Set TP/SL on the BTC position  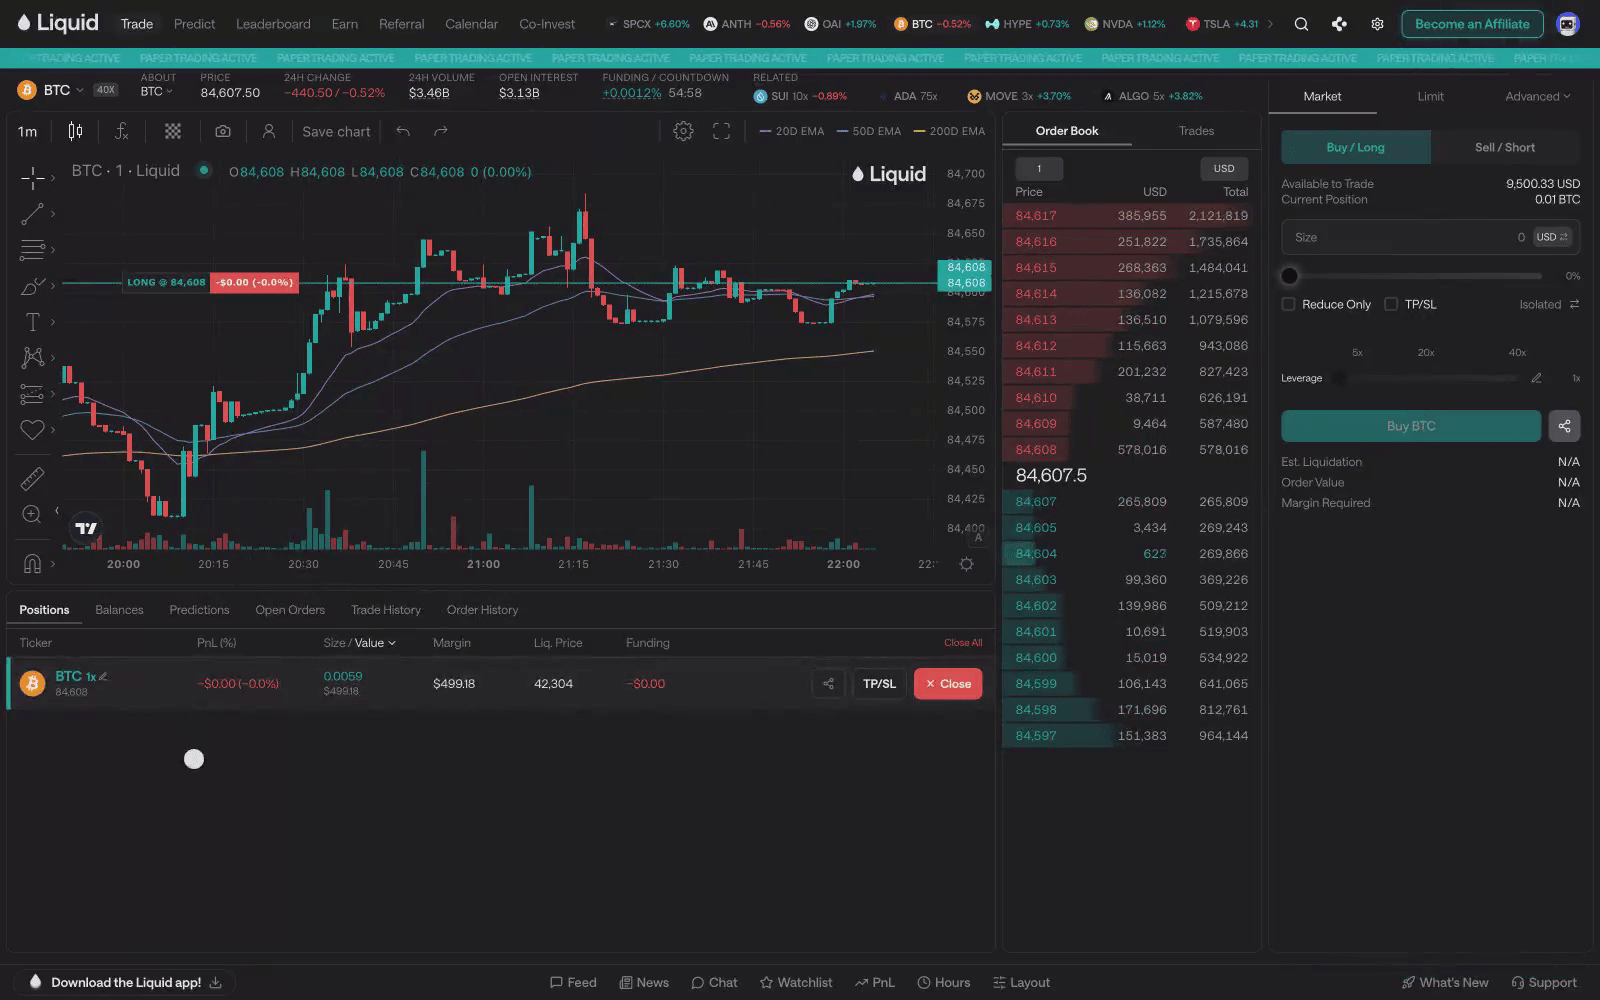[x=879, y=684]
